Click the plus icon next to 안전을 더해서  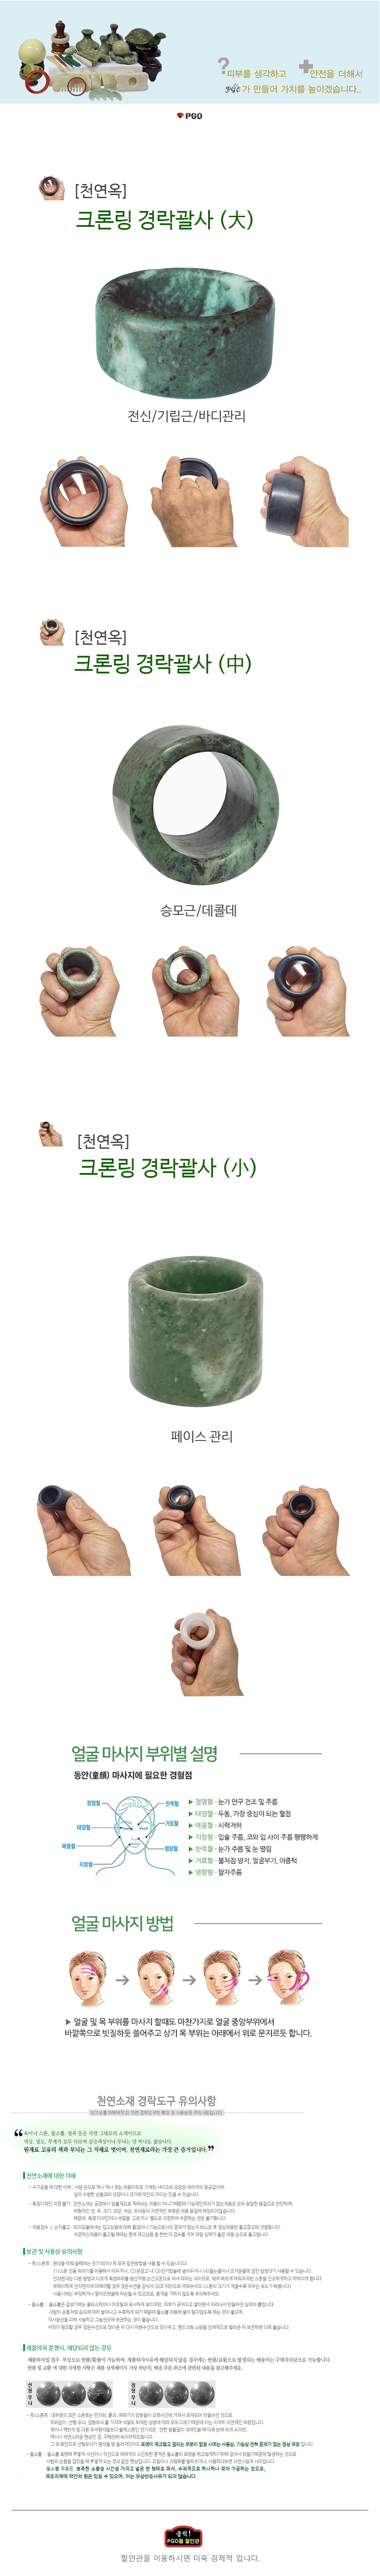[306, 67]
